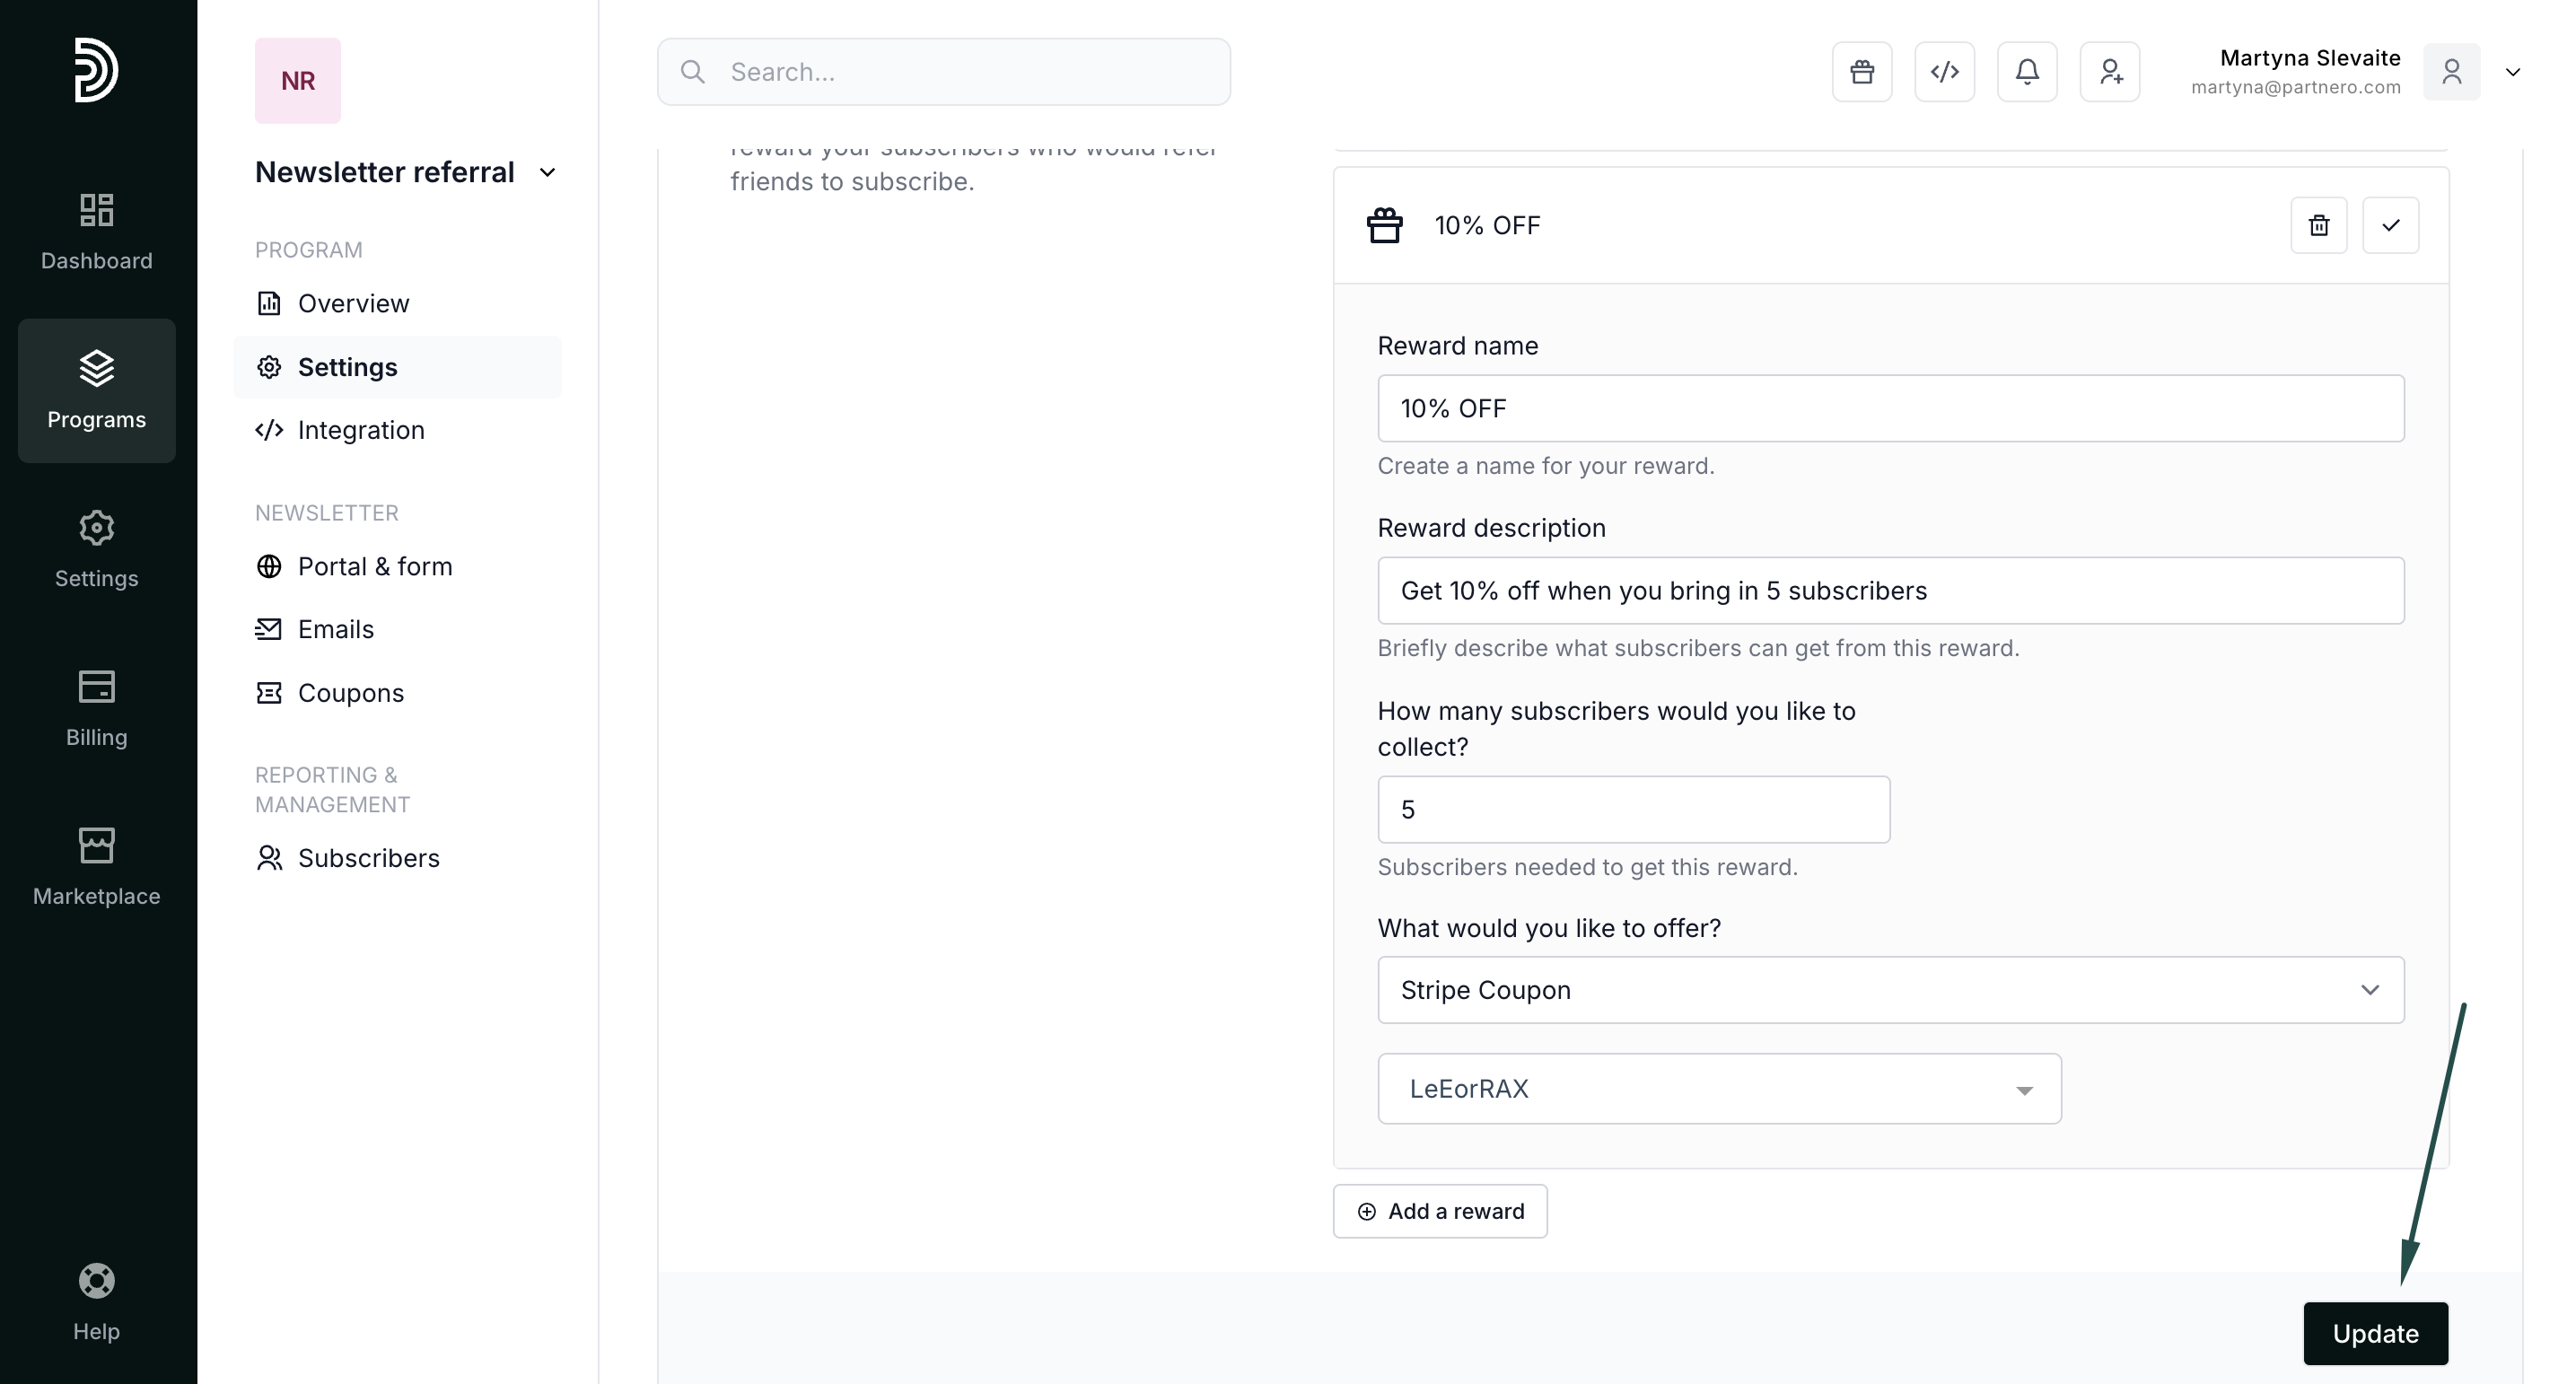This screenshot has width=2576, height=1384.
Task: Open the Stripe Coupon offer dropdown
Action: (1890, 990)
